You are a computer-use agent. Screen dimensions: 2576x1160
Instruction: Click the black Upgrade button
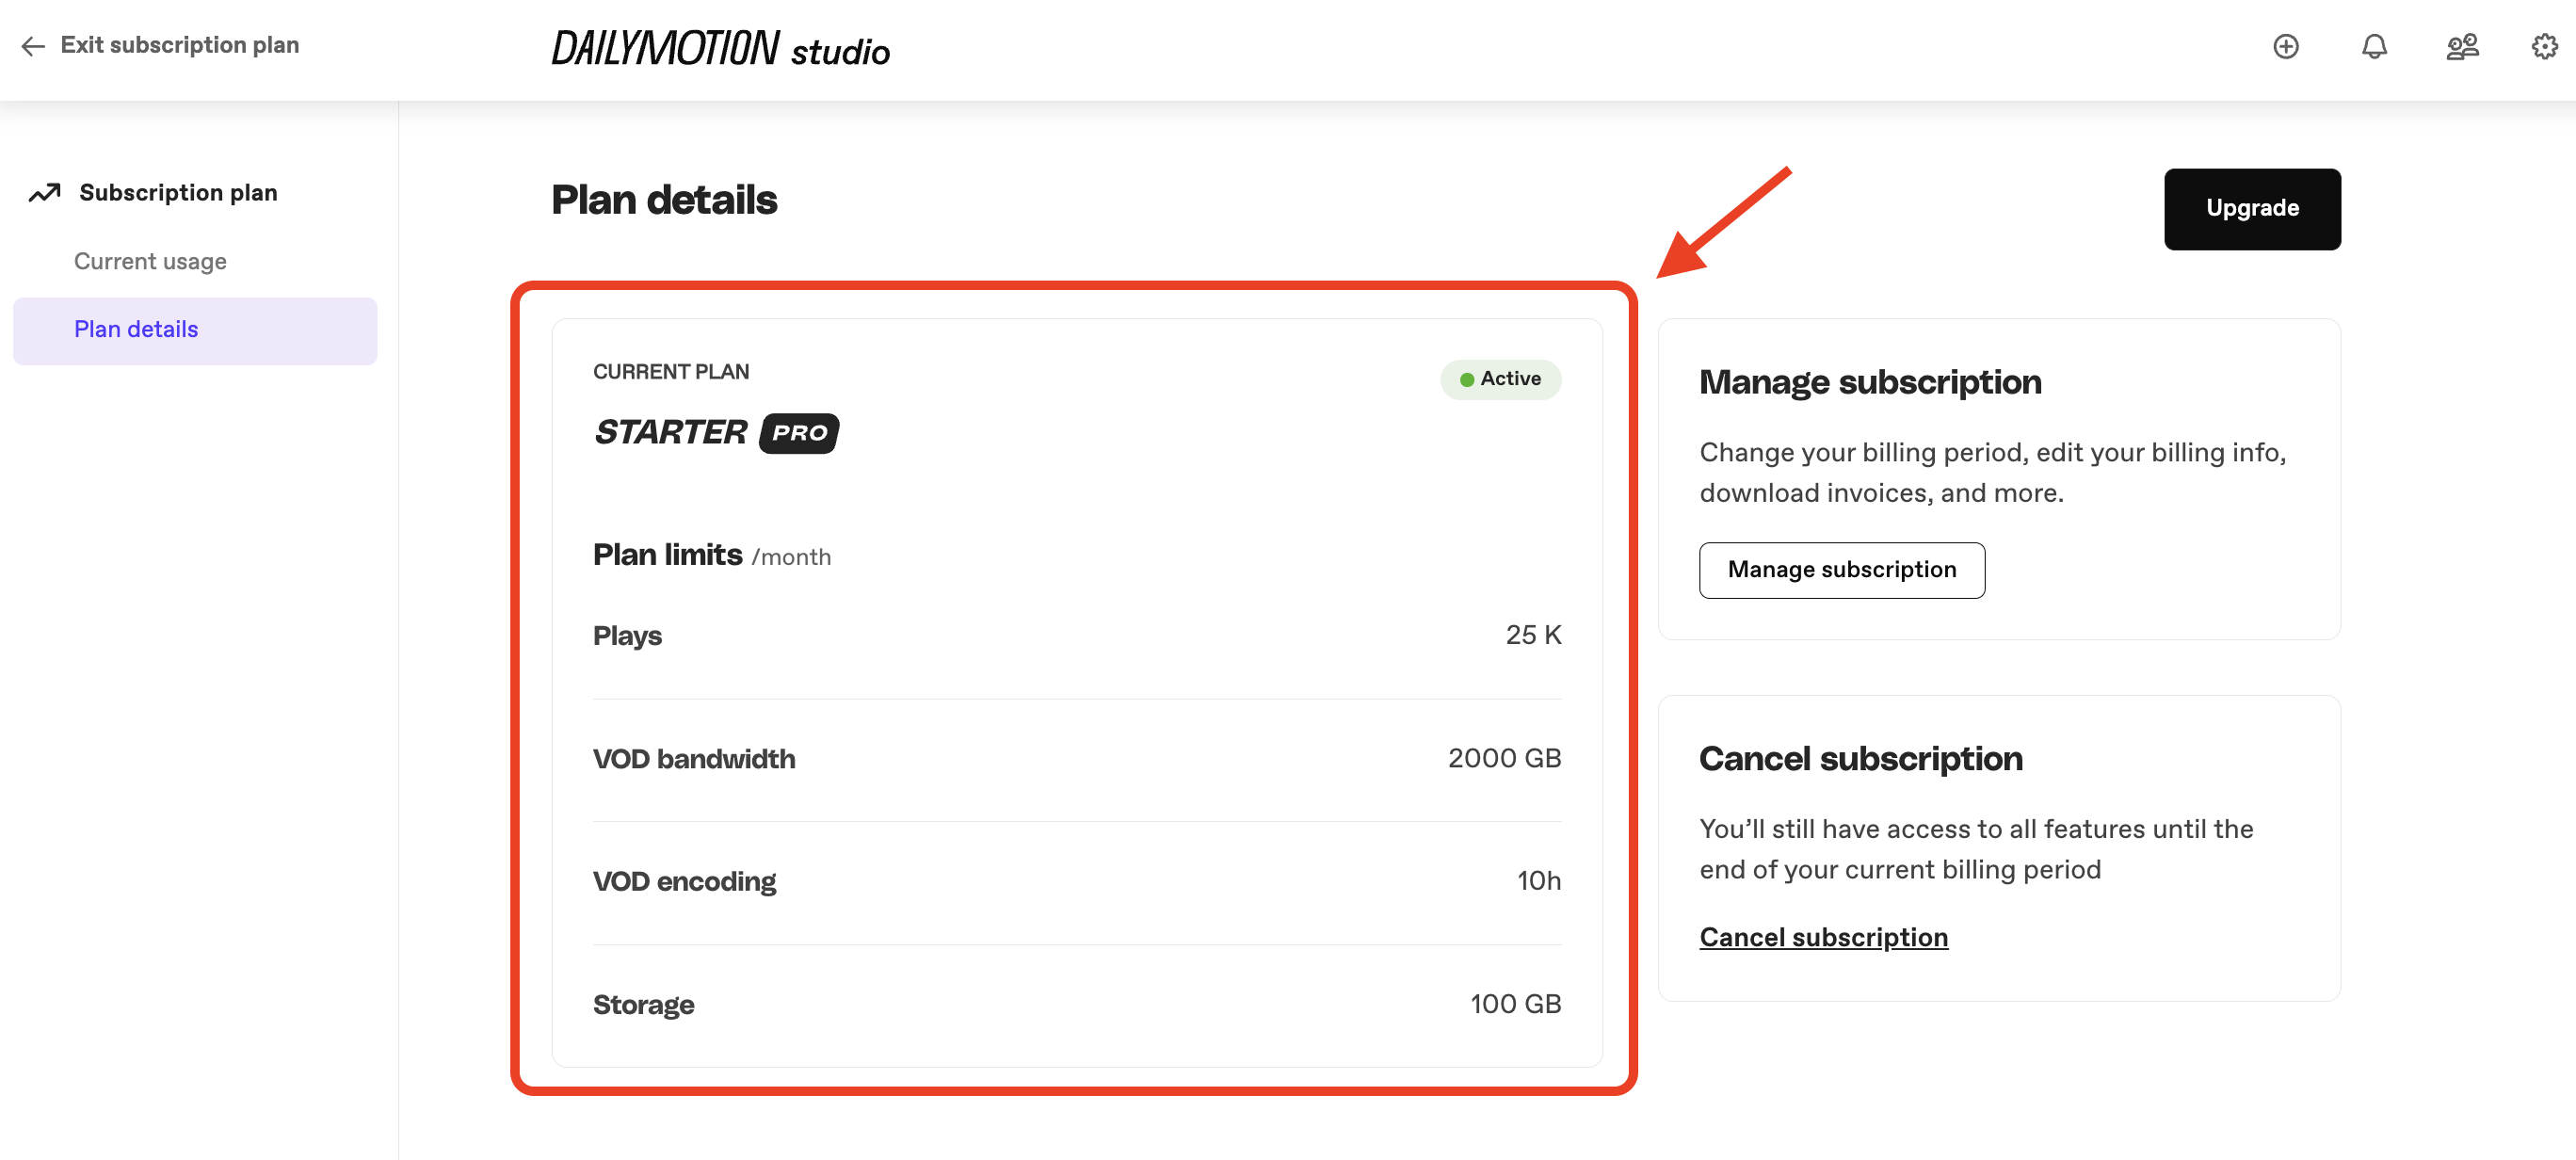pyautogui.click(x=2252, y=208)
